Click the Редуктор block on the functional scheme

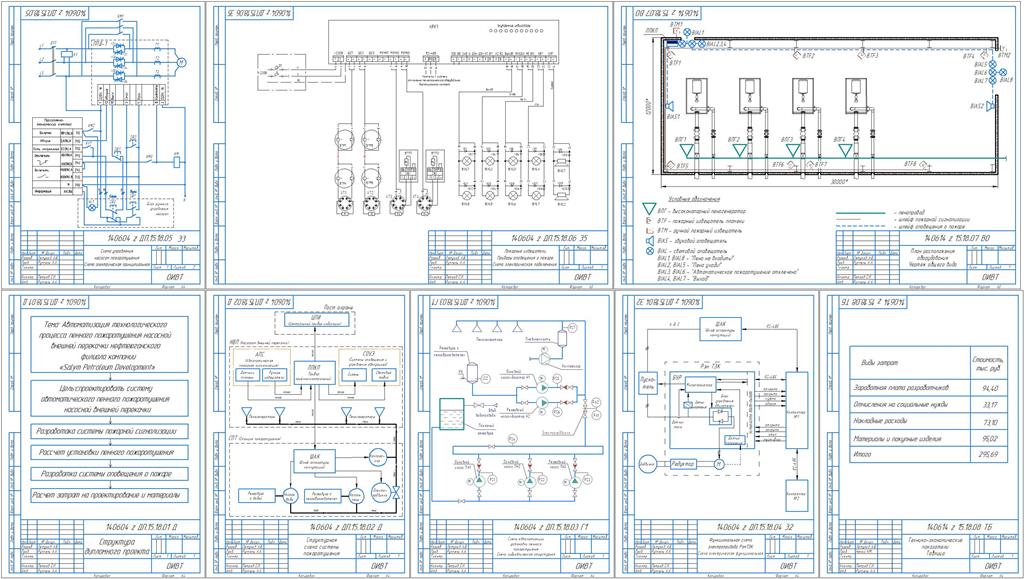[x=683, y=463]
